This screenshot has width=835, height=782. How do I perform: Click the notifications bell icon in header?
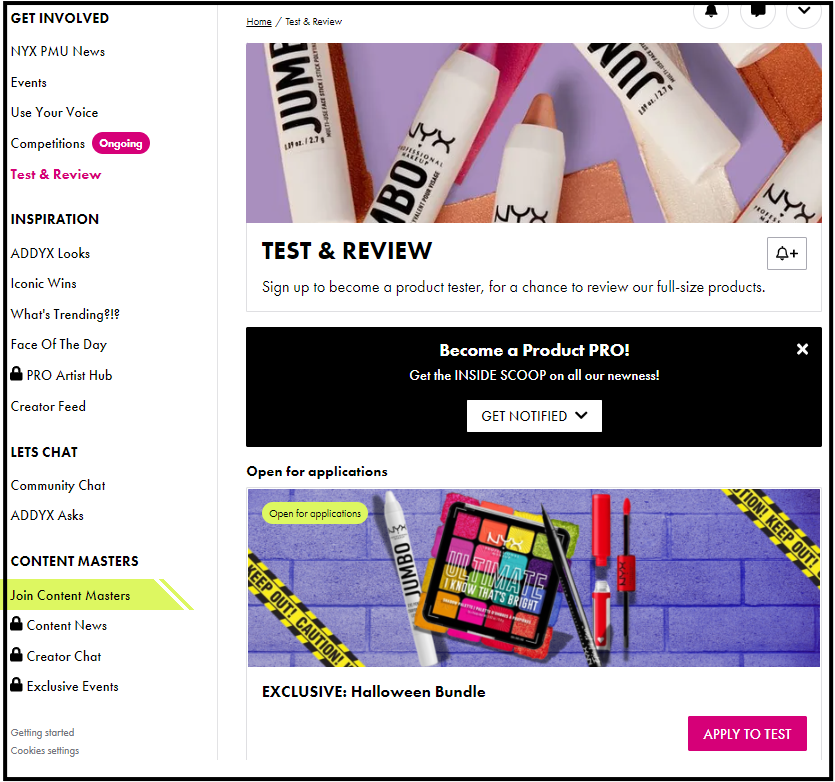pos(710,13)
